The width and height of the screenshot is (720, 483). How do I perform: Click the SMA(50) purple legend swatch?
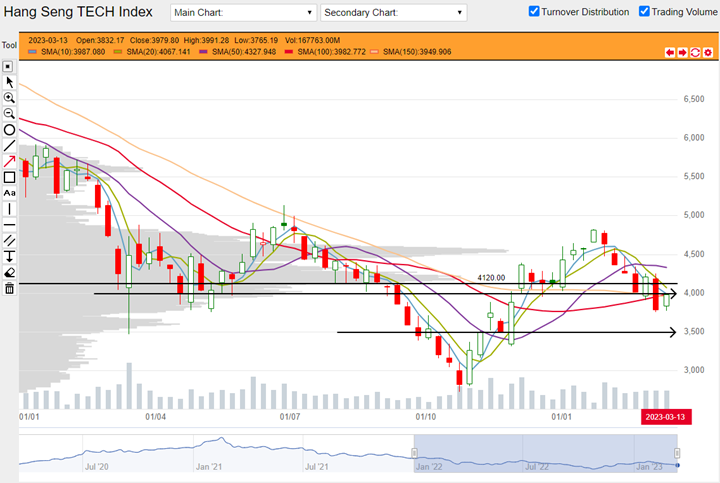click(x=203, y=52)
